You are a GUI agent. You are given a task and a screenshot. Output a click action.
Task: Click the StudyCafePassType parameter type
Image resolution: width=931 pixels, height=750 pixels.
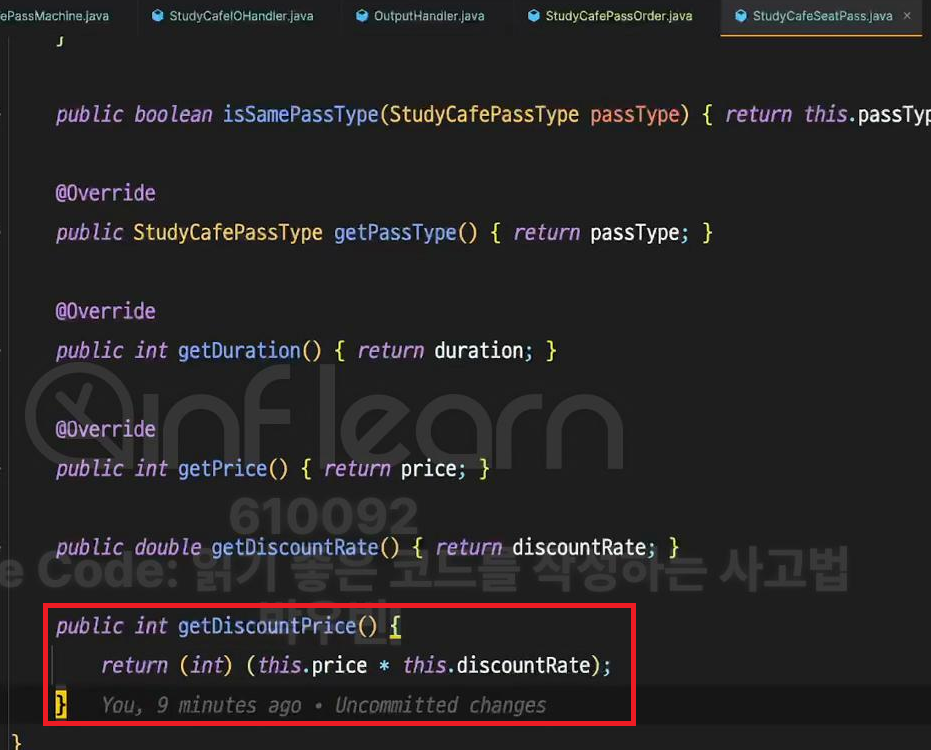(484, 114)
